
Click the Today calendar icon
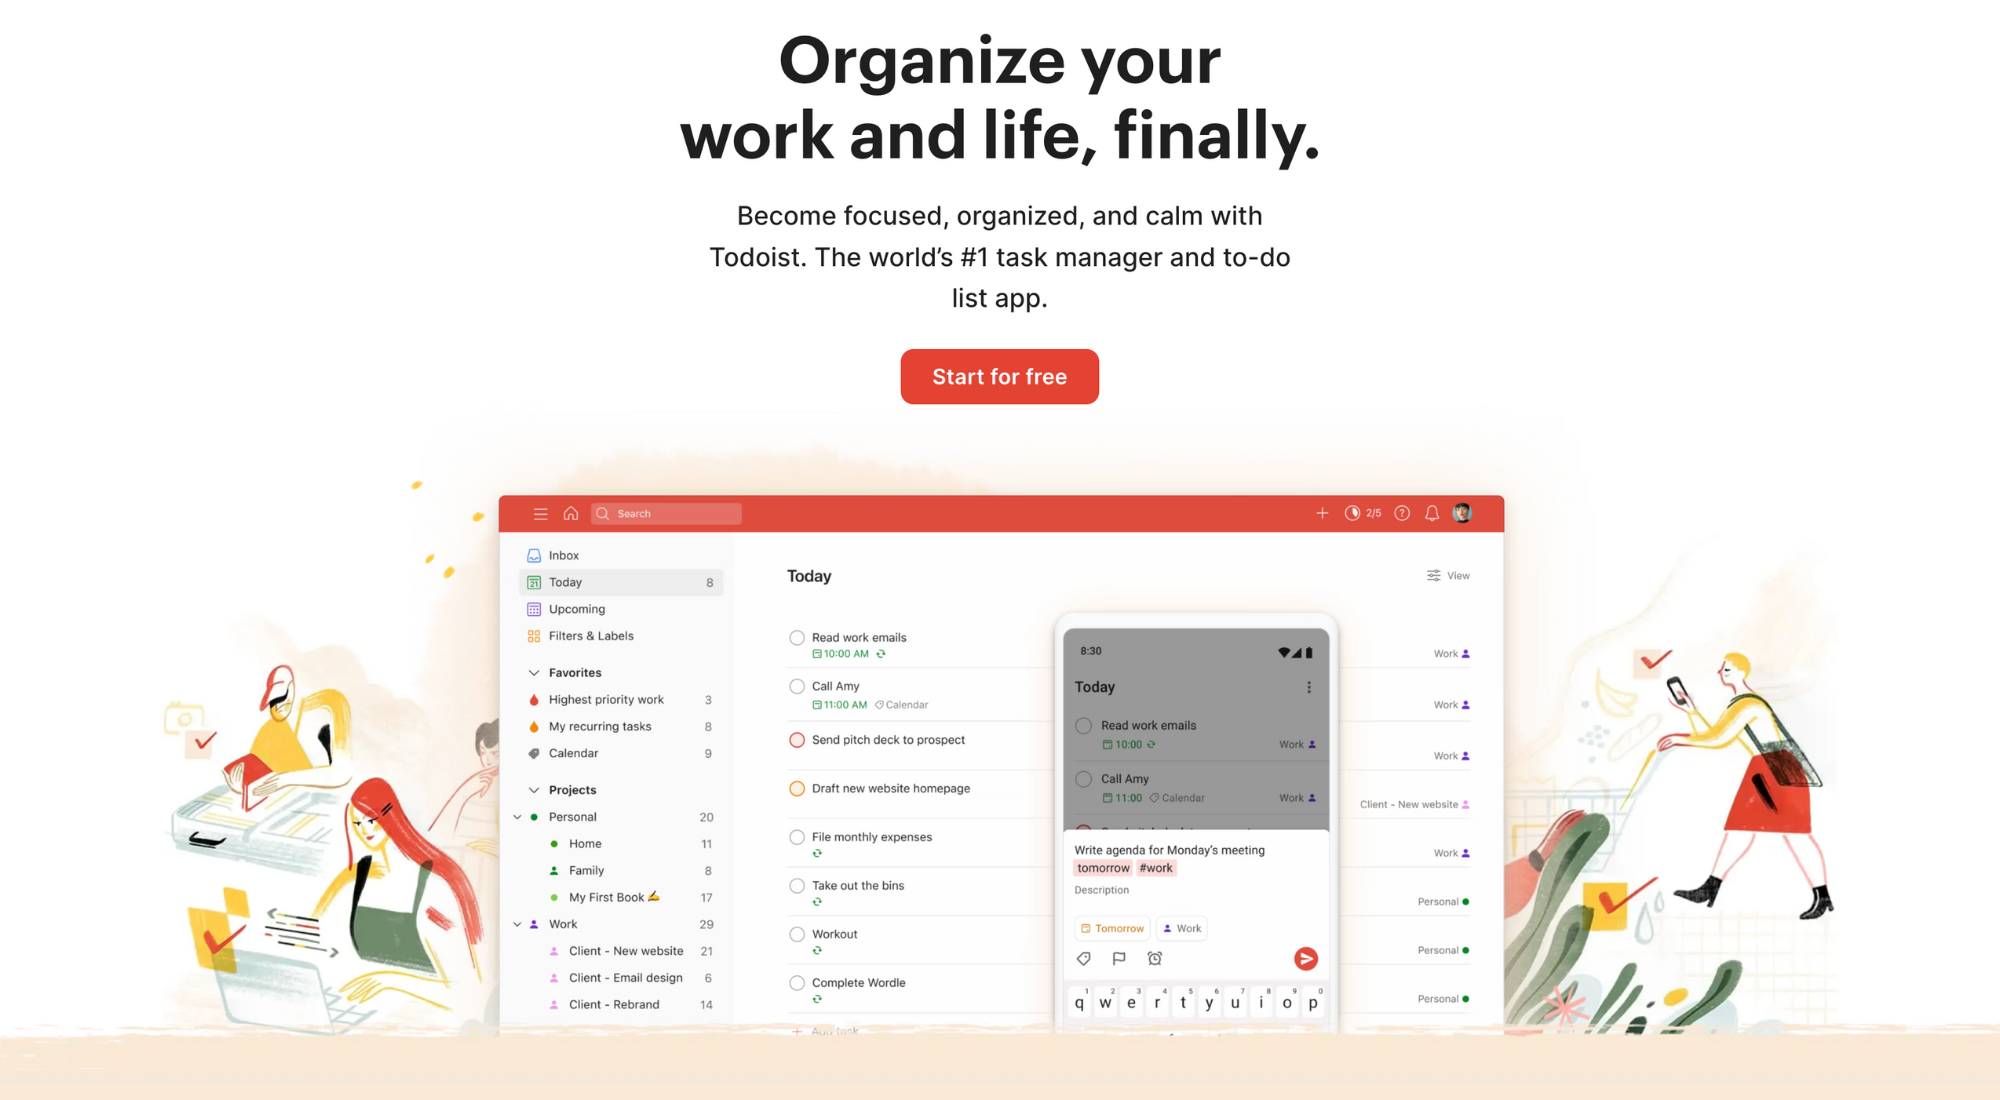[x=534, y=581]
